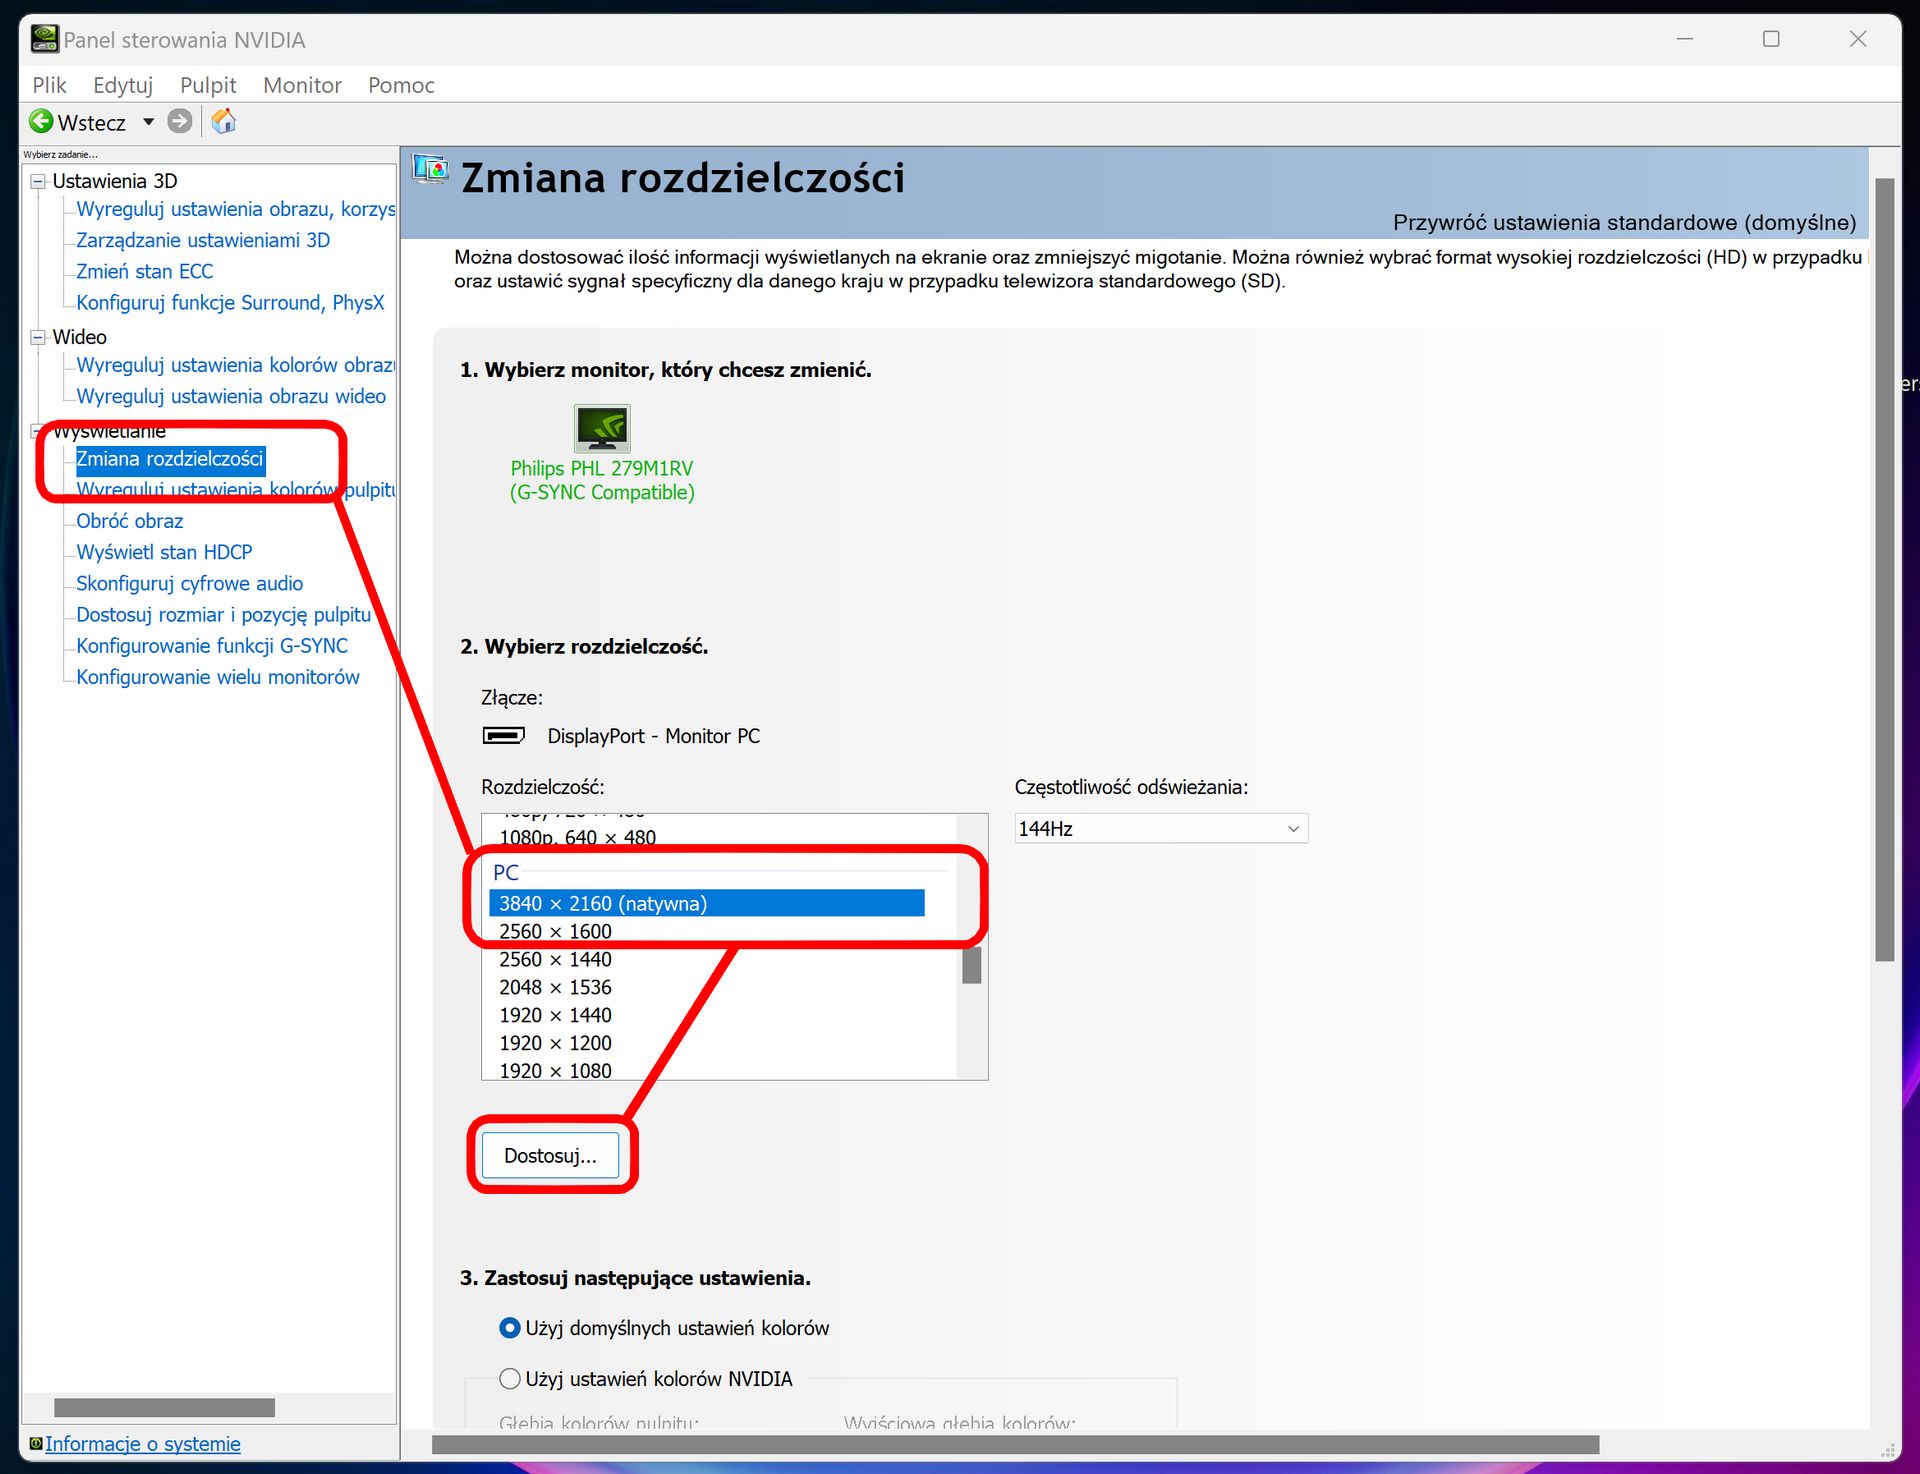This screenshot has width=1920, height=1474.
Task: Open Skonfiguruj cyfrowe audio
Action: tap(190, 583)
